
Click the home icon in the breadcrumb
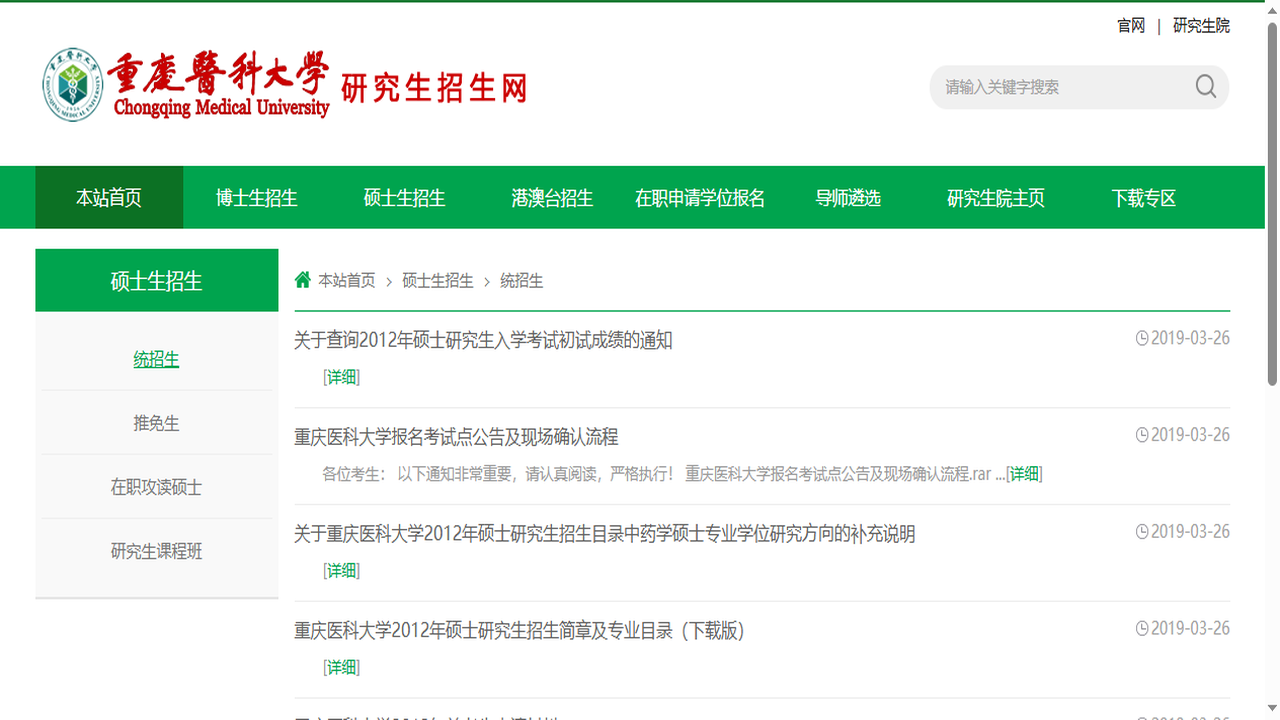pyautogui.click(x=303, y=280)
